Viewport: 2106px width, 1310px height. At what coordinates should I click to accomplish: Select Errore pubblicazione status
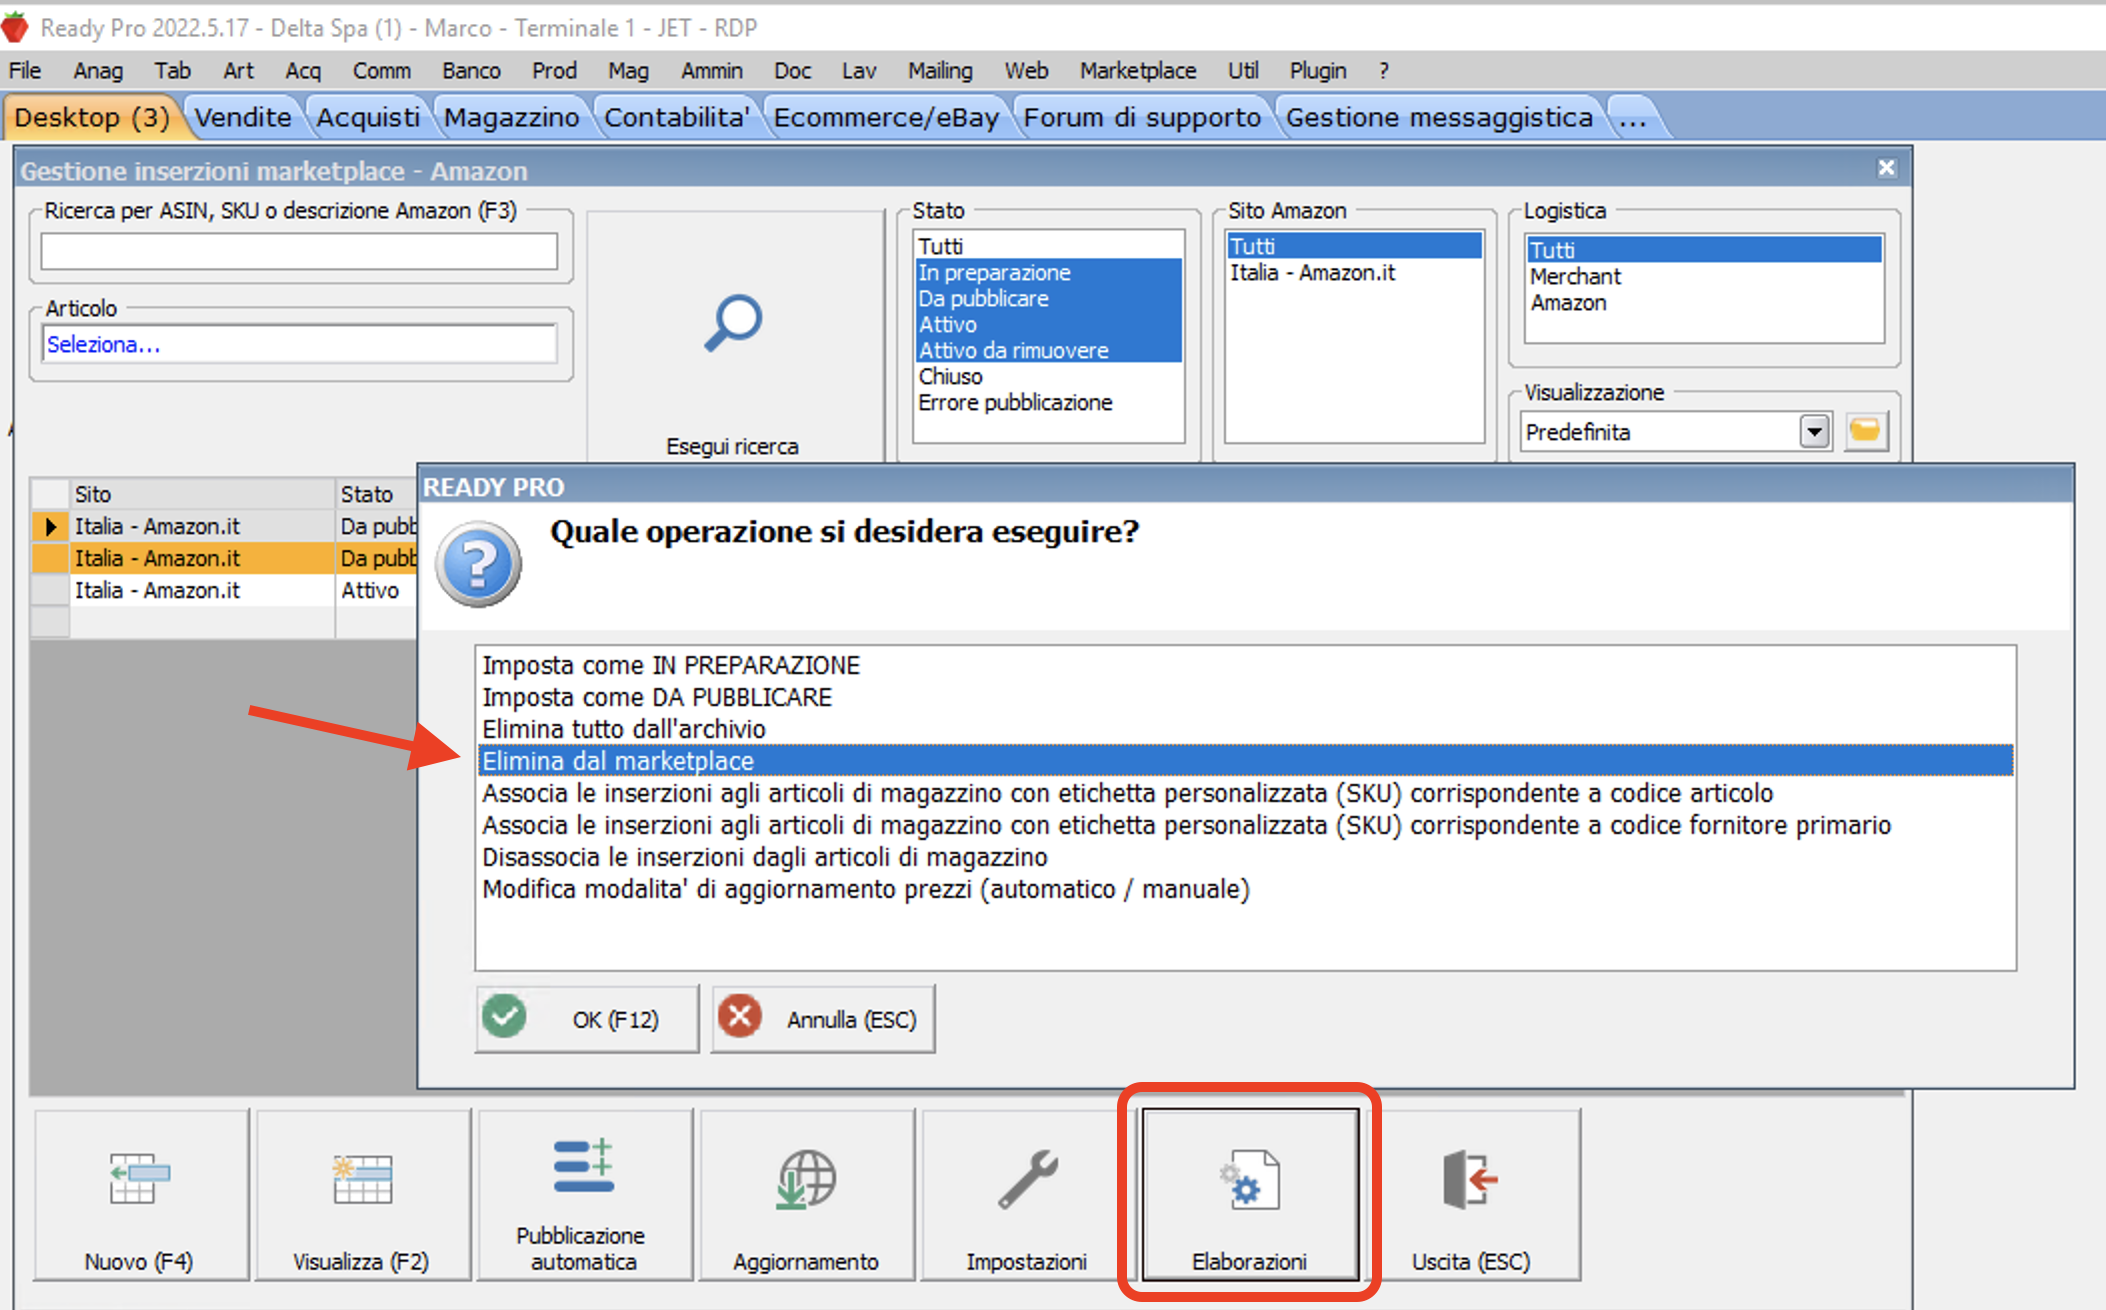(x=1048, y=402)
